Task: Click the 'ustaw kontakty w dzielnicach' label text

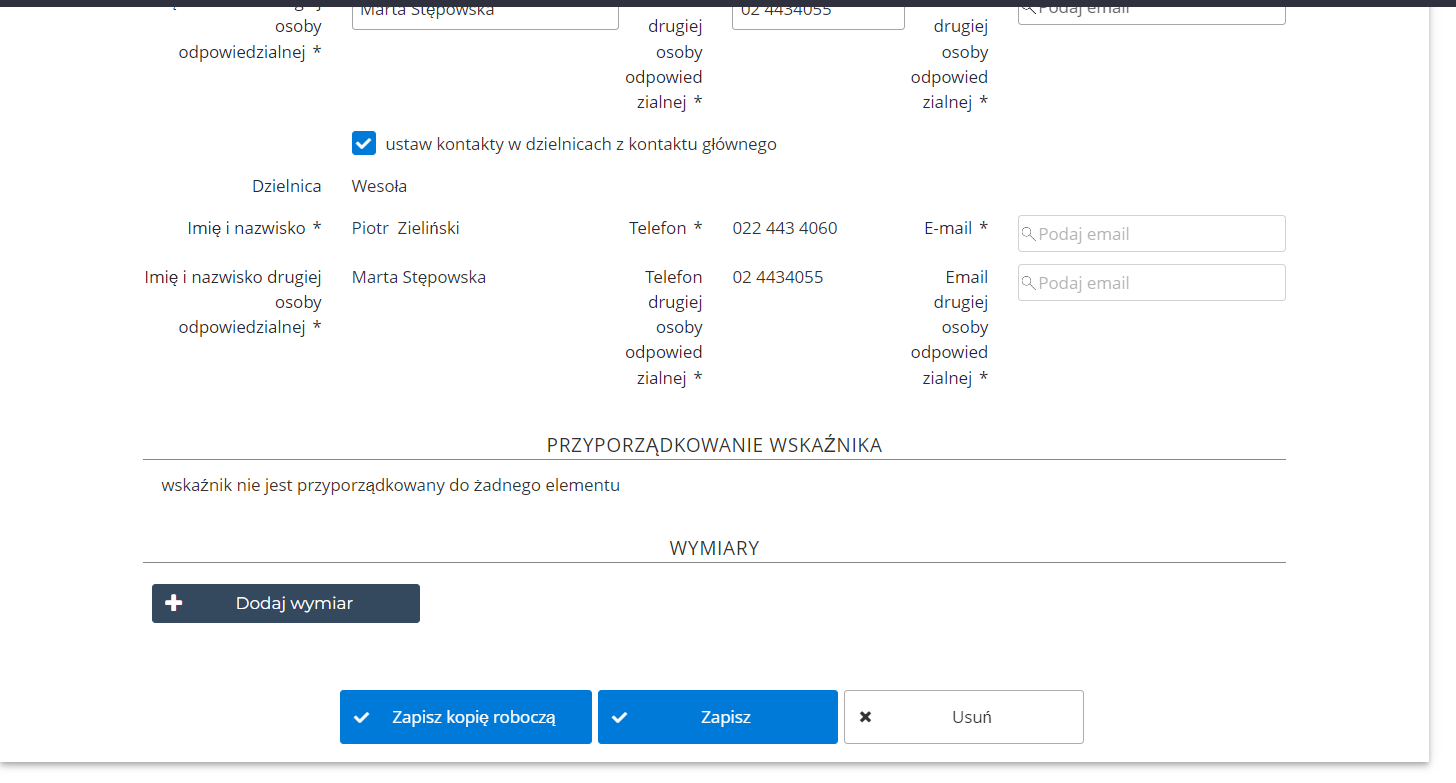Action: pos(581,144)
